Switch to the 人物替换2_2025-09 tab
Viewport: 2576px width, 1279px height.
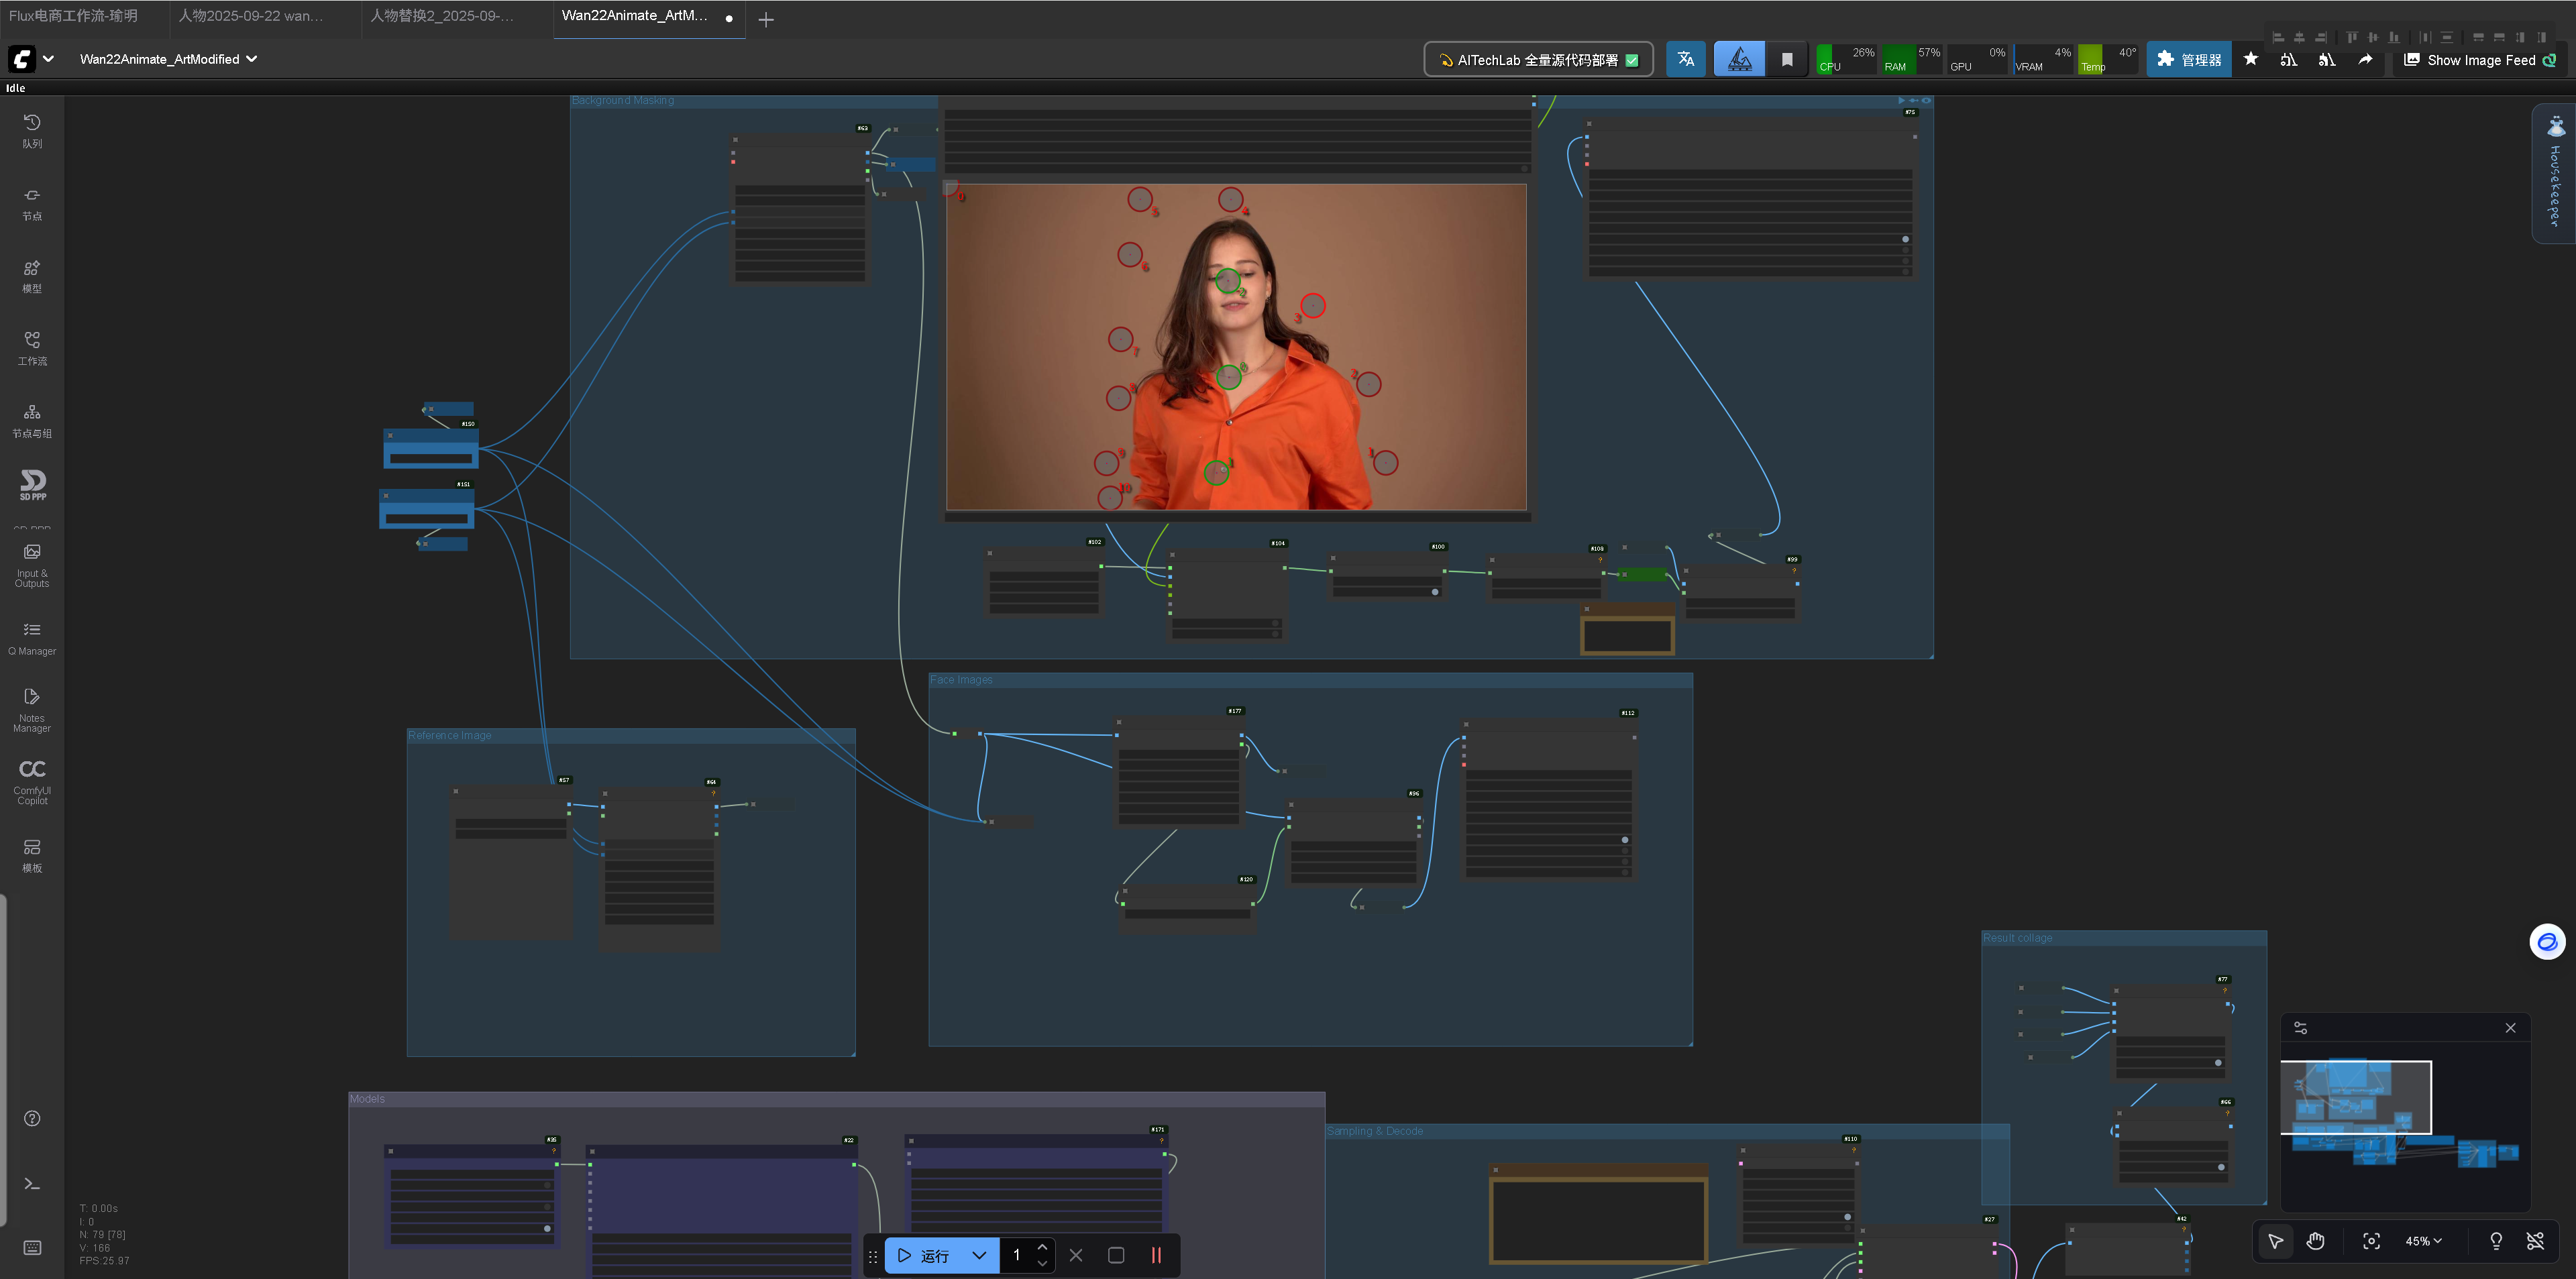pyautogui.click(x=442, y=16)
